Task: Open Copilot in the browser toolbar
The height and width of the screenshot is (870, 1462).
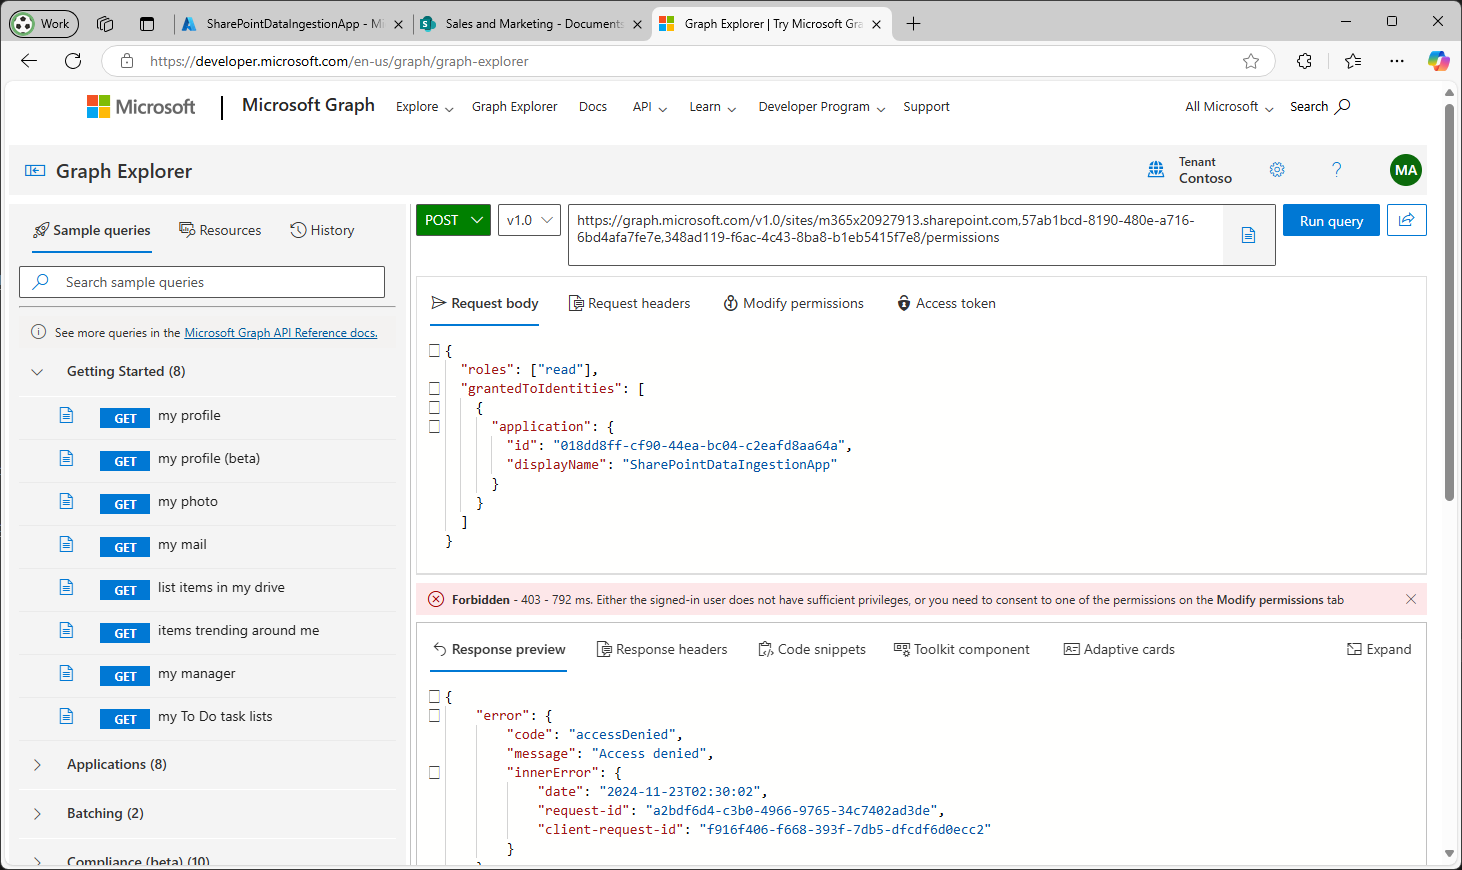Action: [1439, 61]
